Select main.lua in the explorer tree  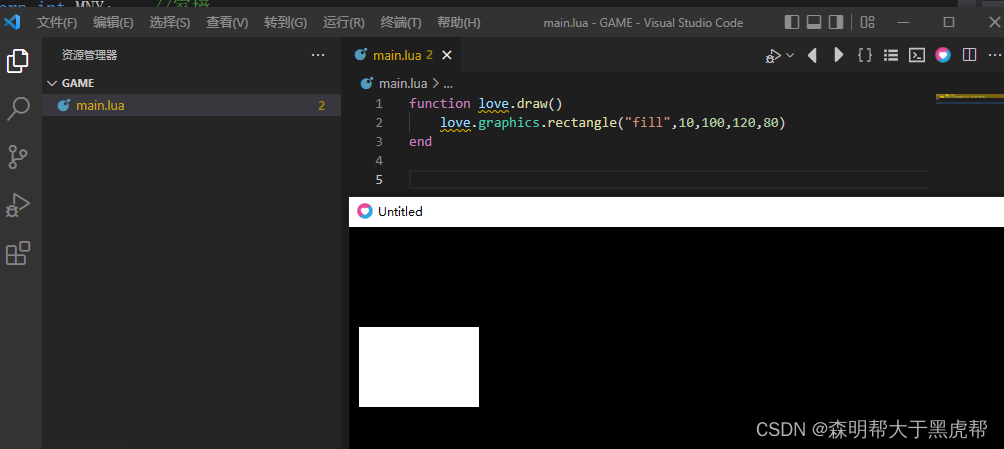[100, 105]
